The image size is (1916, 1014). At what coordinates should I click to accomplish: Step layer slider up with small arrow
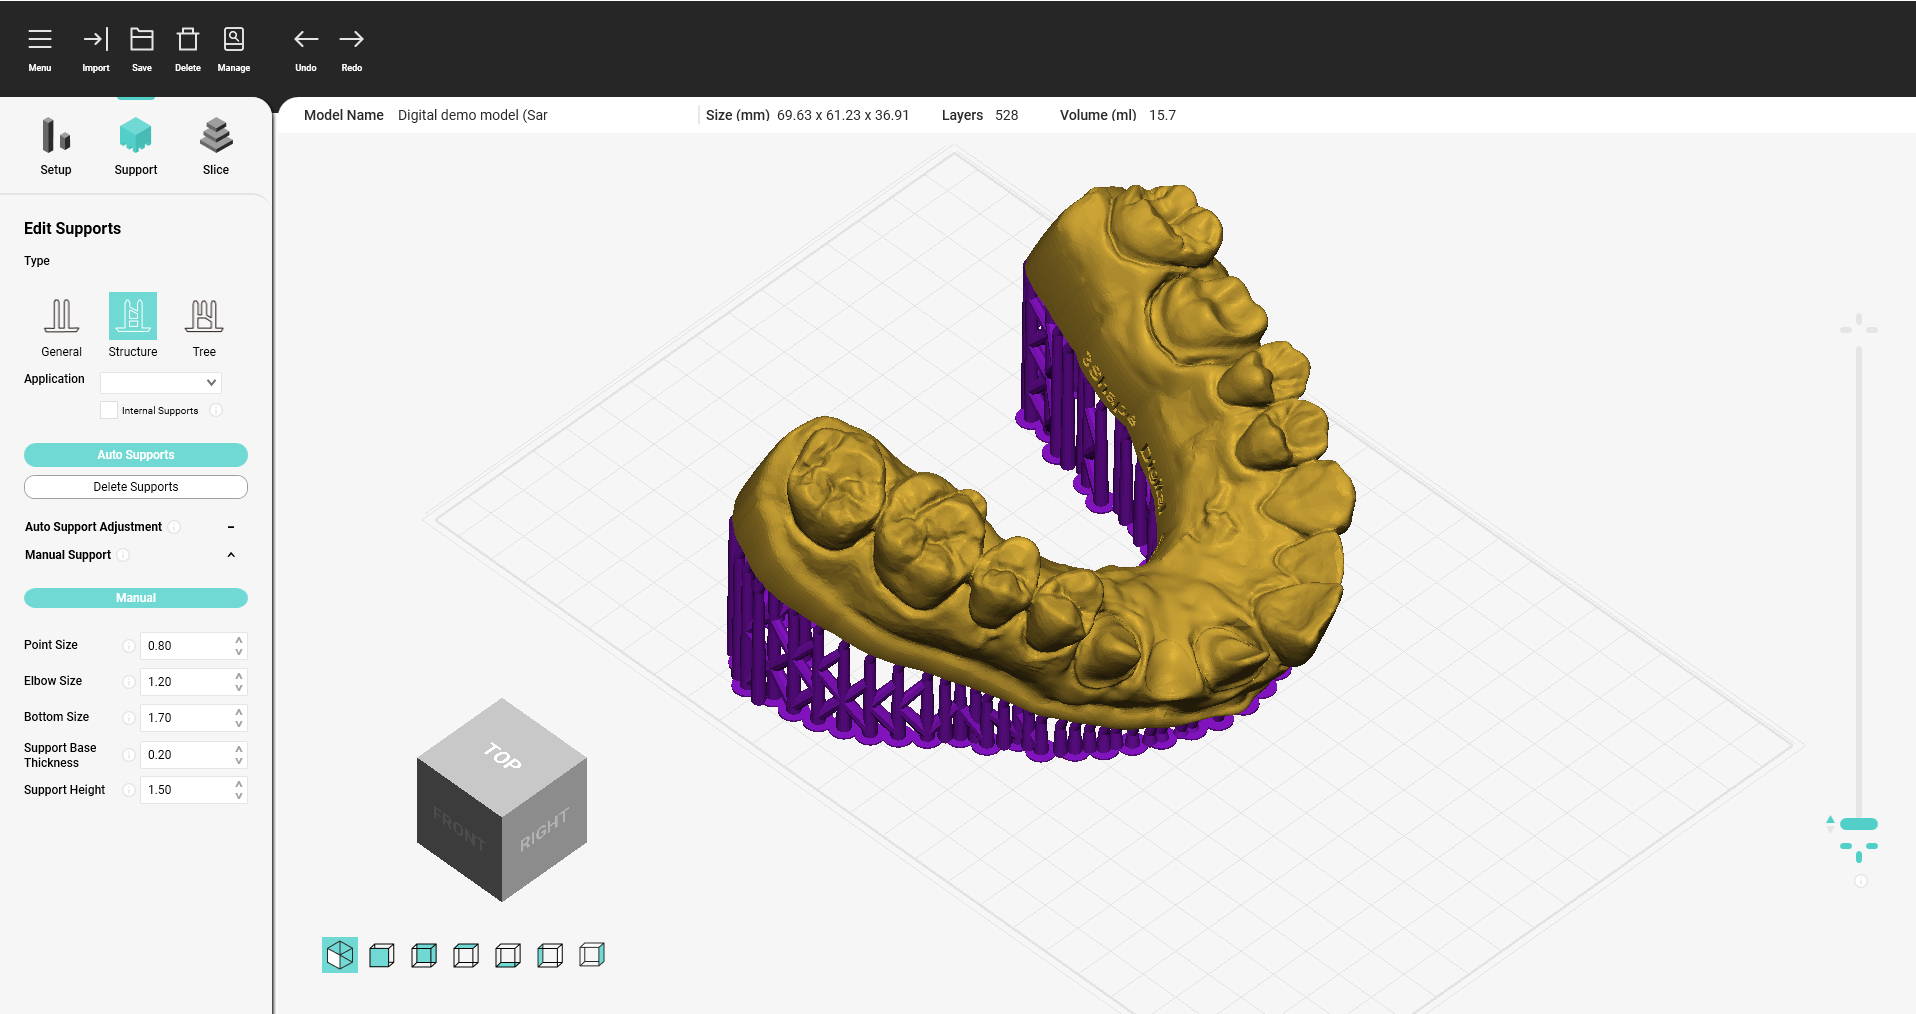[x=1830, y=819]
